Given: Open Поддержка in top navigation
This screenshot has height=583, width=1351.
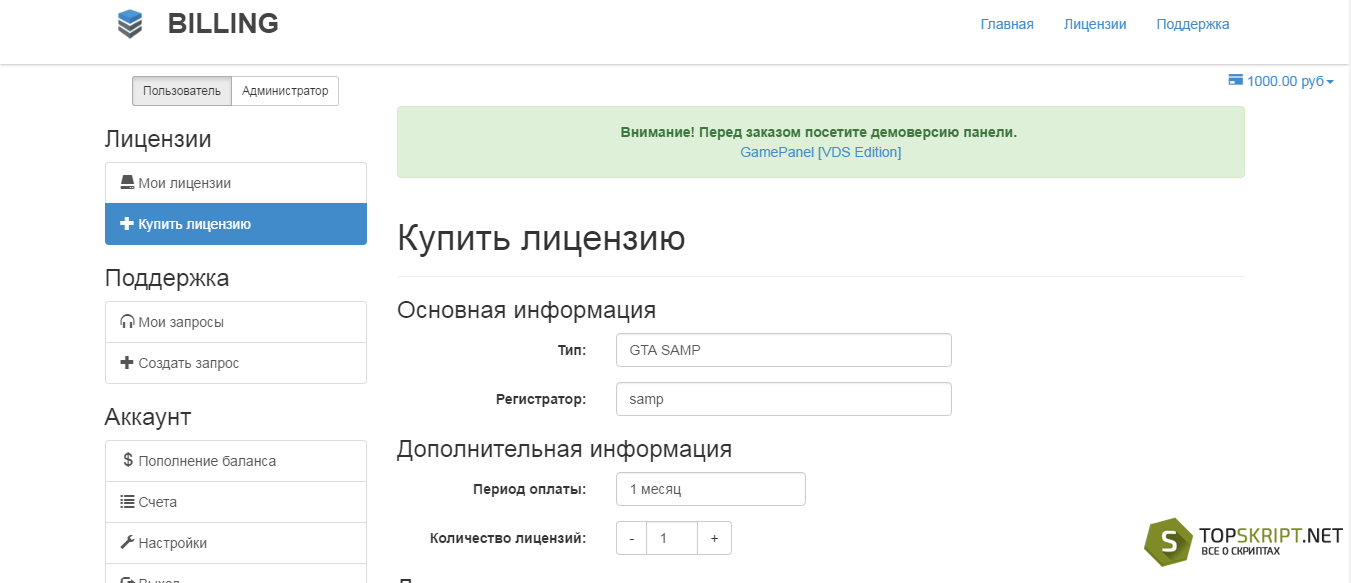Looking at the screenshot, I should click(x=1193, y=24).
